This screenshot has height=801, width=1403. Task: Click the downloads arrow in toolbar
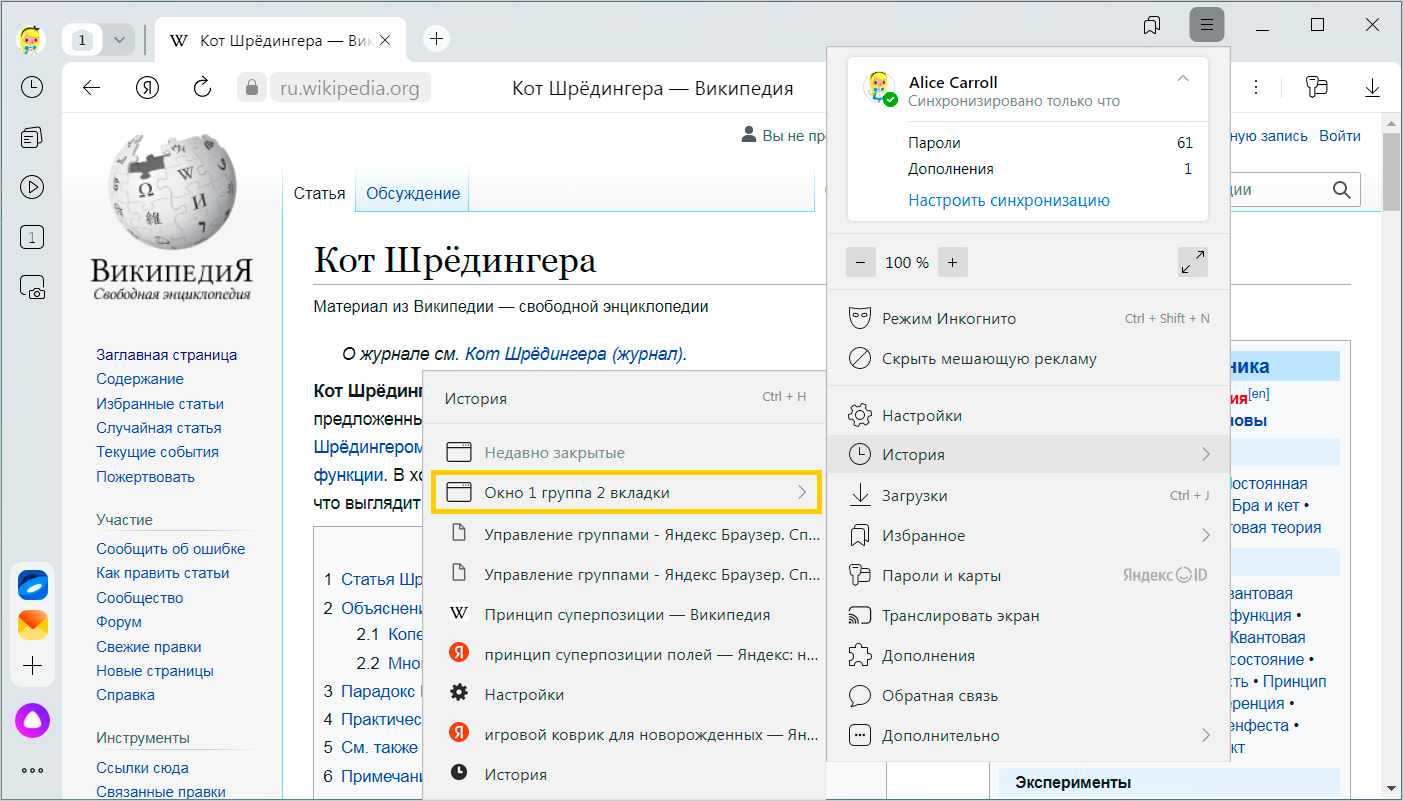click(x=1372, y=88)
